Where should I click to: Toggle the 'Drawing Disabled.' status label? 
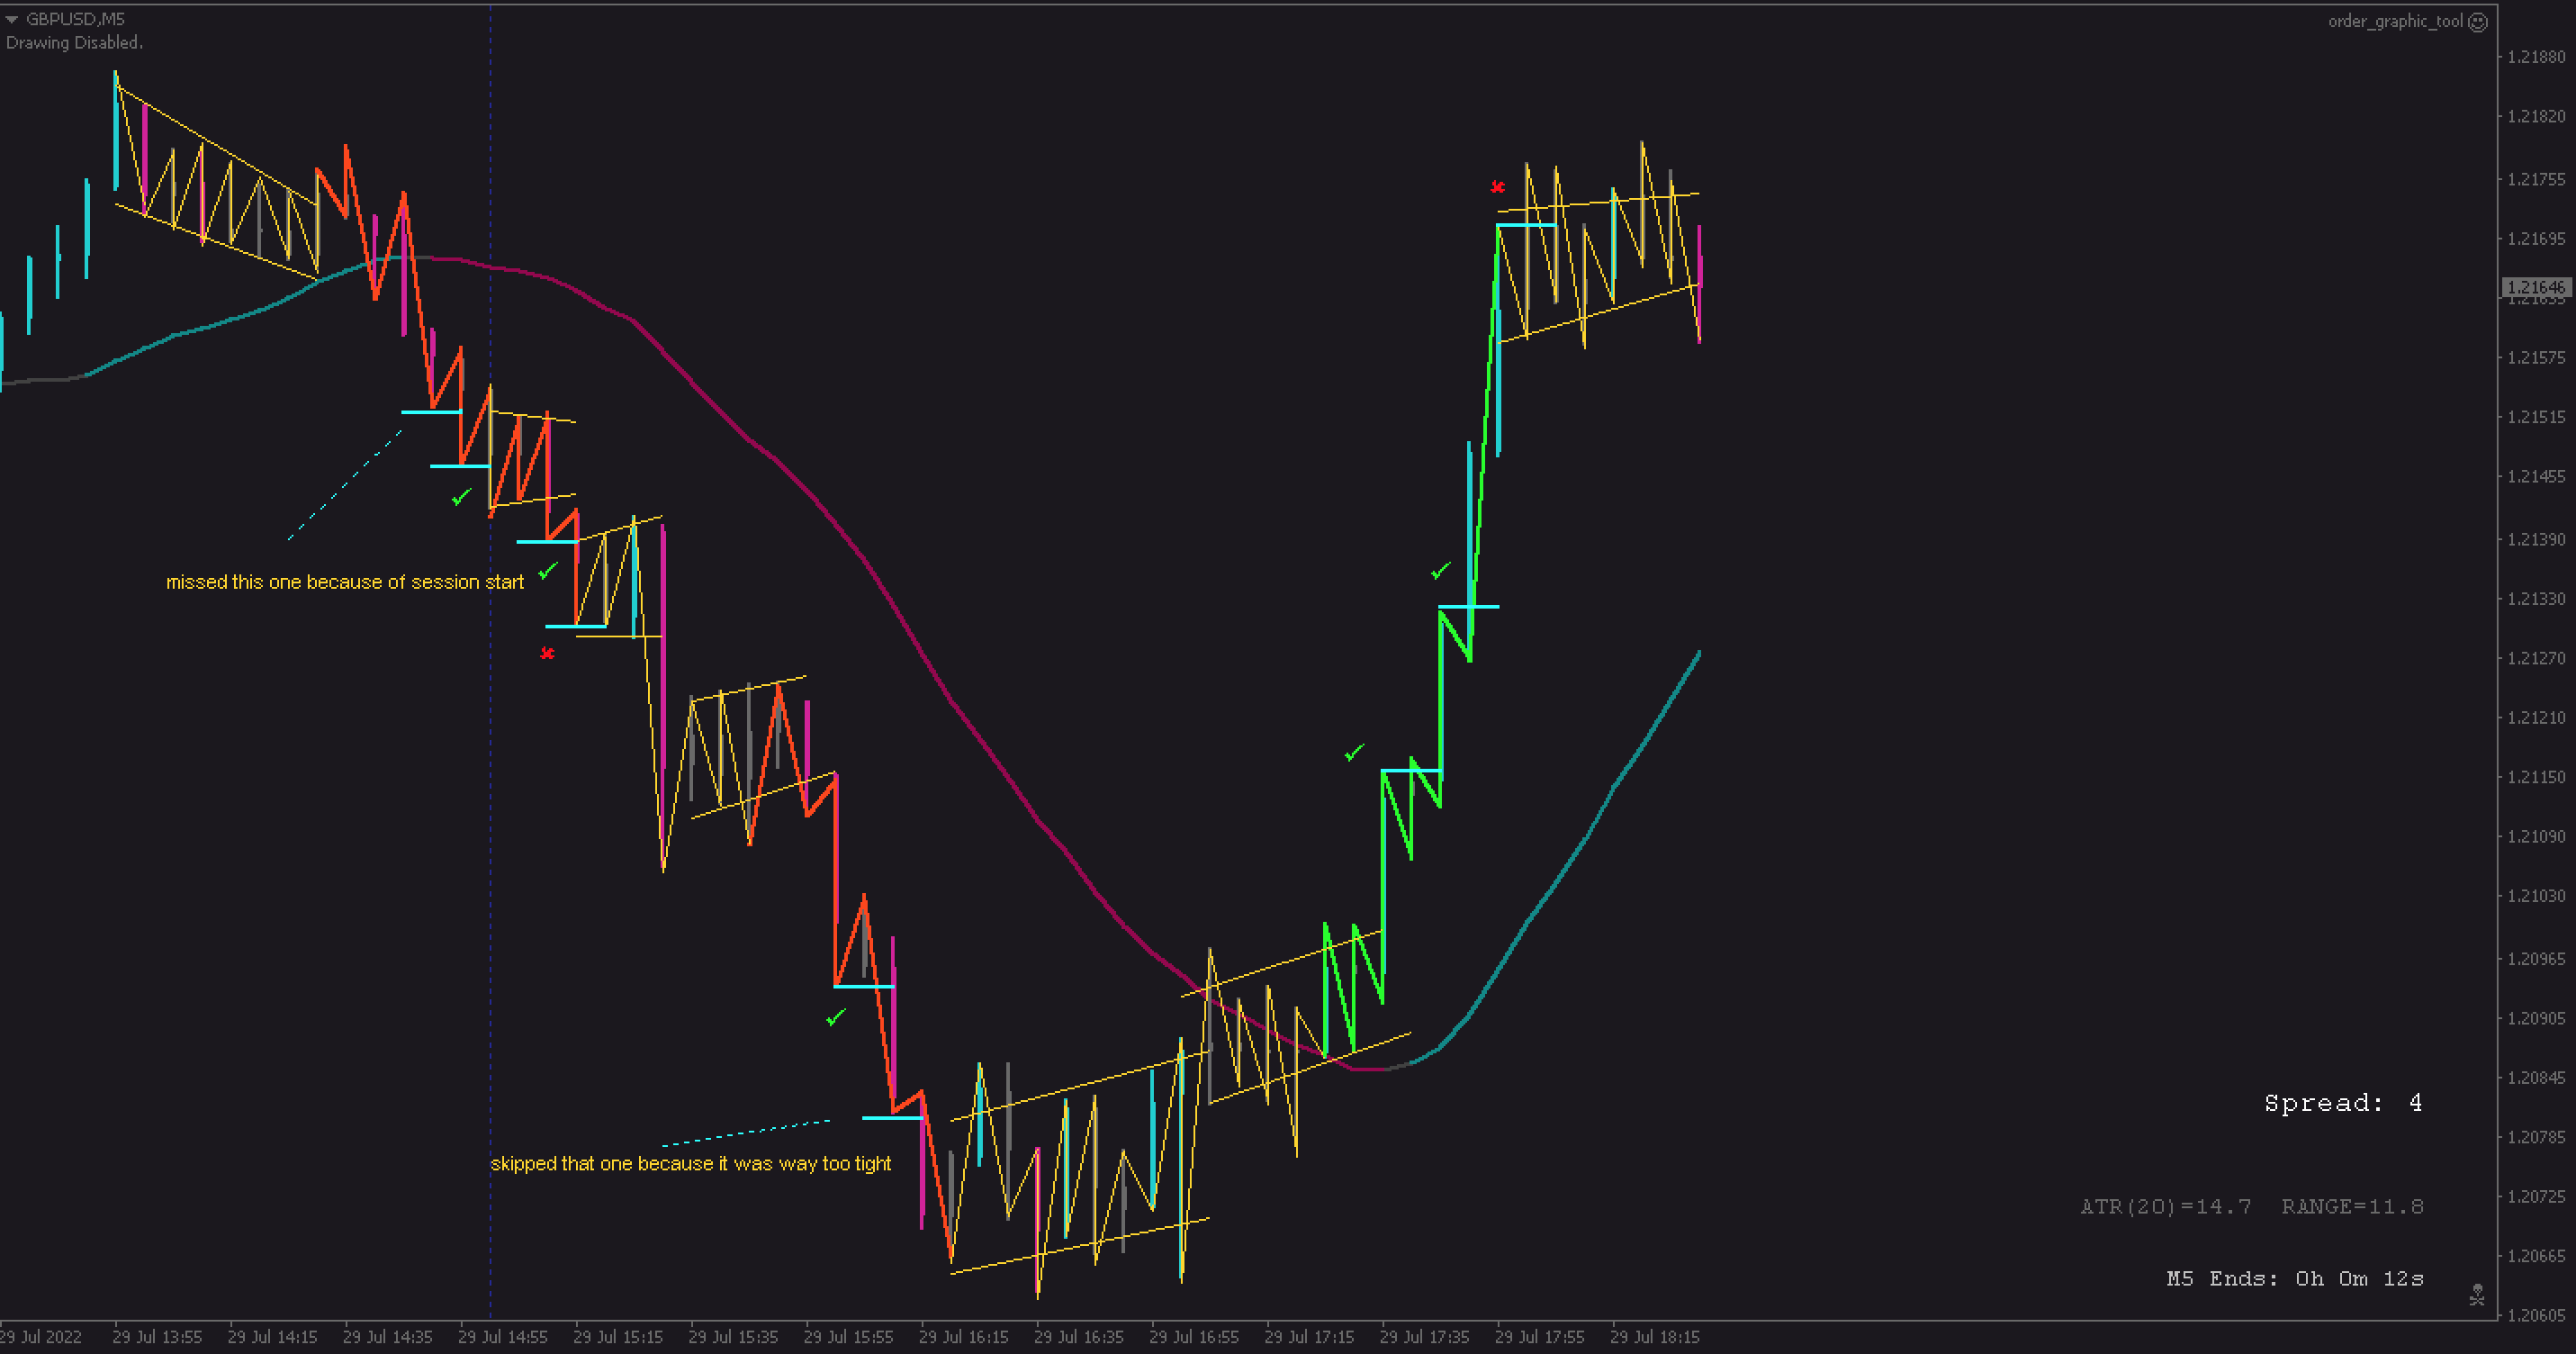pos(74,43)
